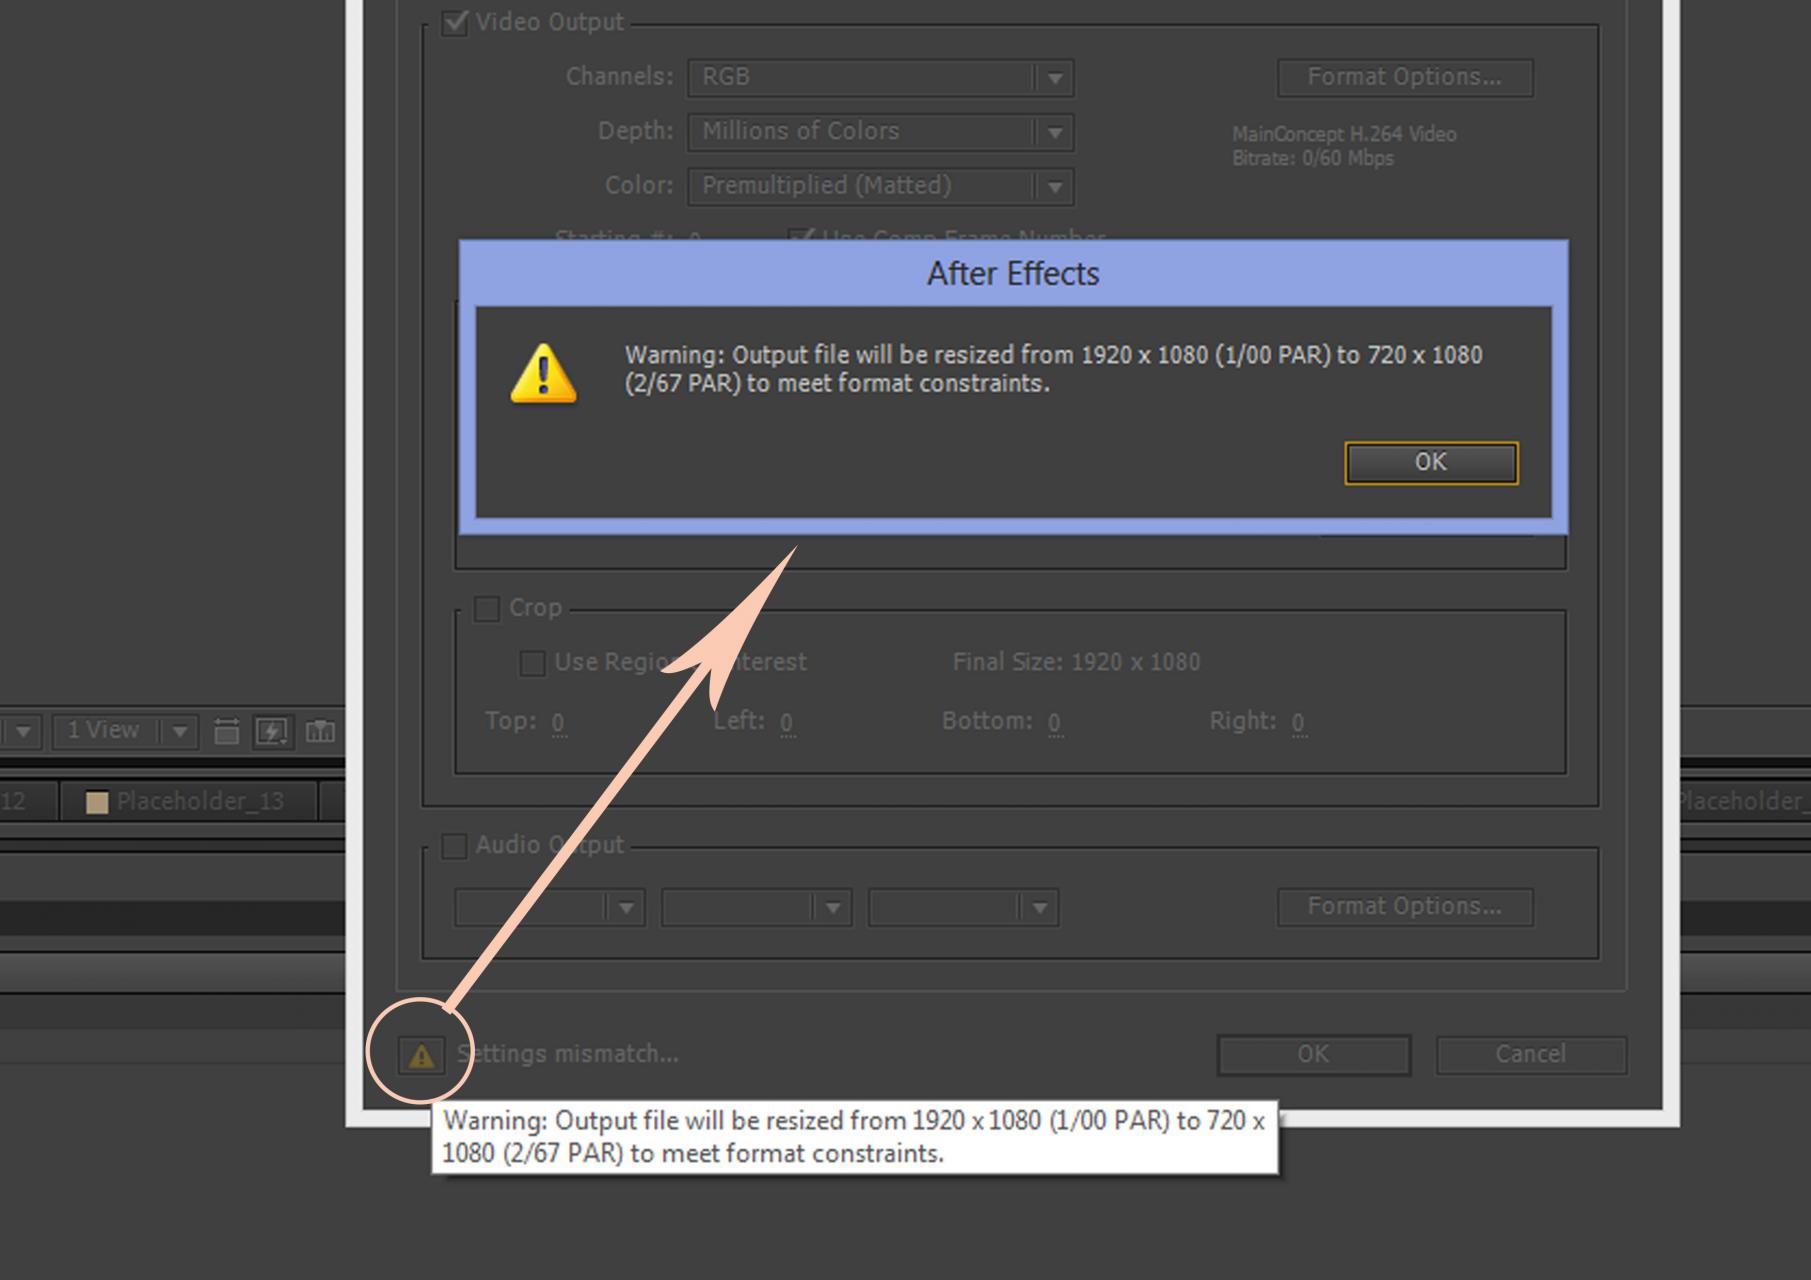Open the third audio output dropdown
This screenshot has width=1811, height=1280.
point(963,908)
